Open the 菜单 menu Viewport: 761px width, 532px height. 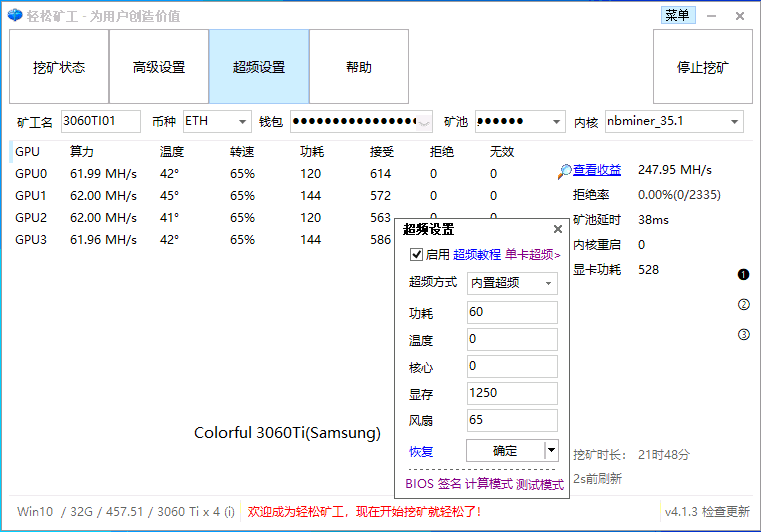coord(677,15)
